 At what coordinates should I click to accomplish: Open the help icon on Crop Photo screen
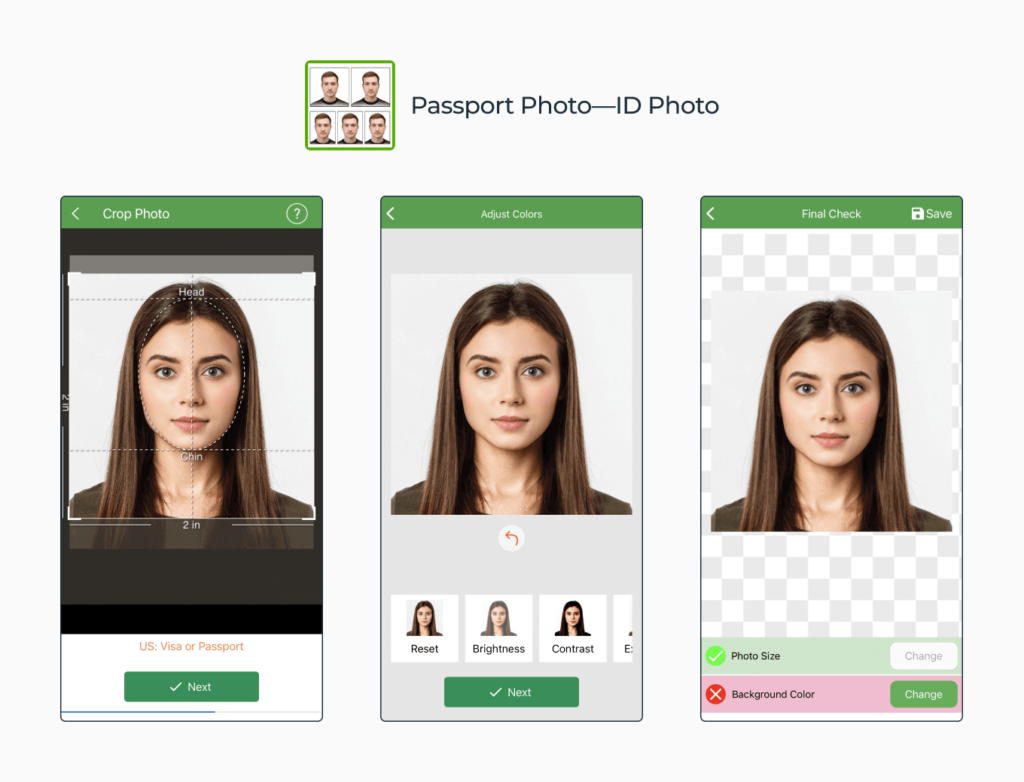(297, 212)
